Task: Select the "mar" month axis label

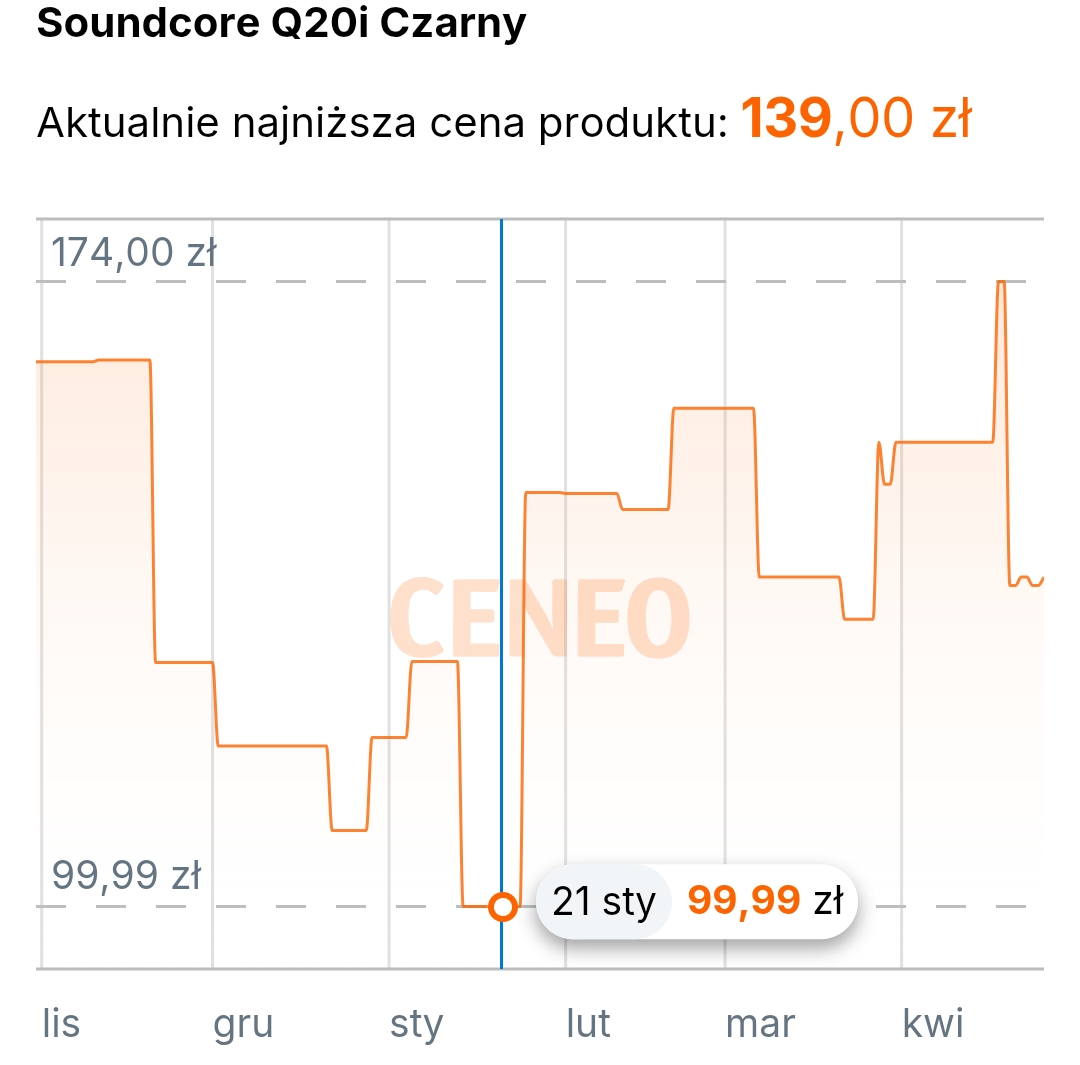Action: 760,1024
